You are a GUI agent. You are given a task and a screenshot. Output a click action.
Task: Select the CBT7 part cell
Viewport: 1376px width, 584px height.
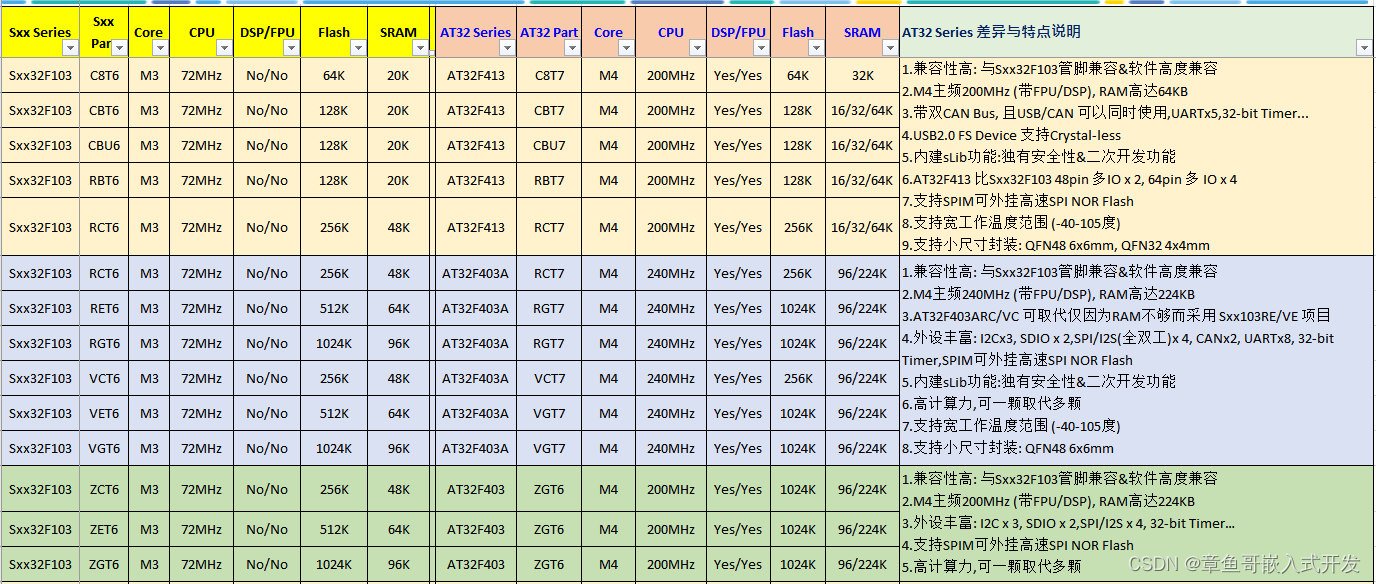click(549, 110)
